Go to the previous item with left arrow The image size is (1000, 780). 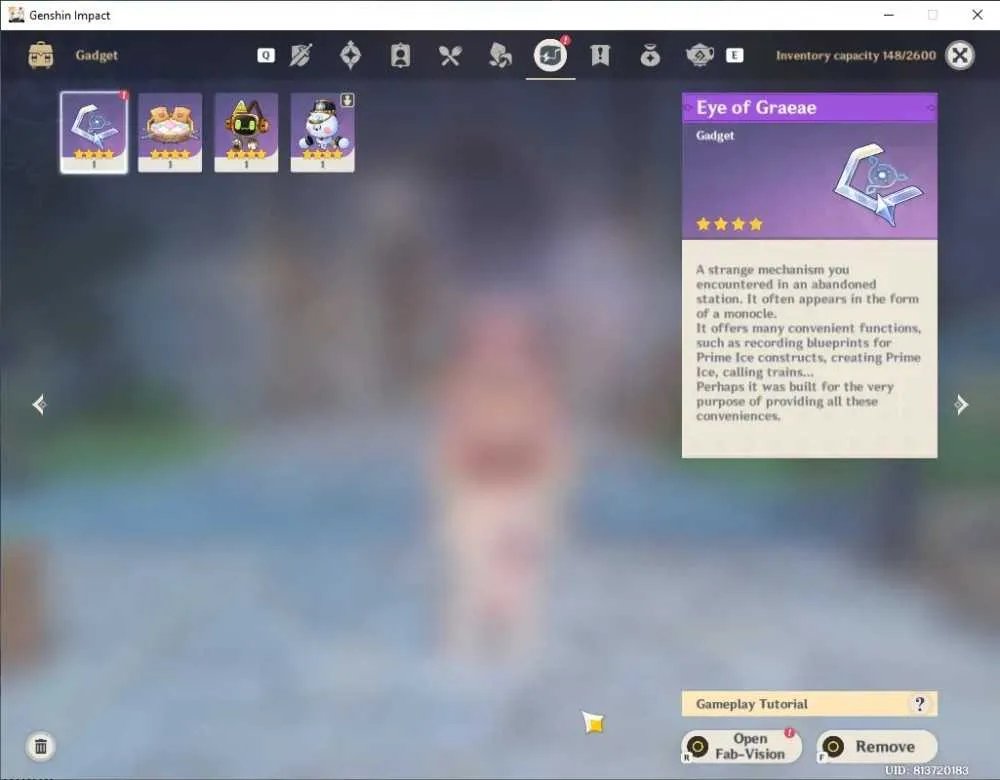tap(40, 404)
